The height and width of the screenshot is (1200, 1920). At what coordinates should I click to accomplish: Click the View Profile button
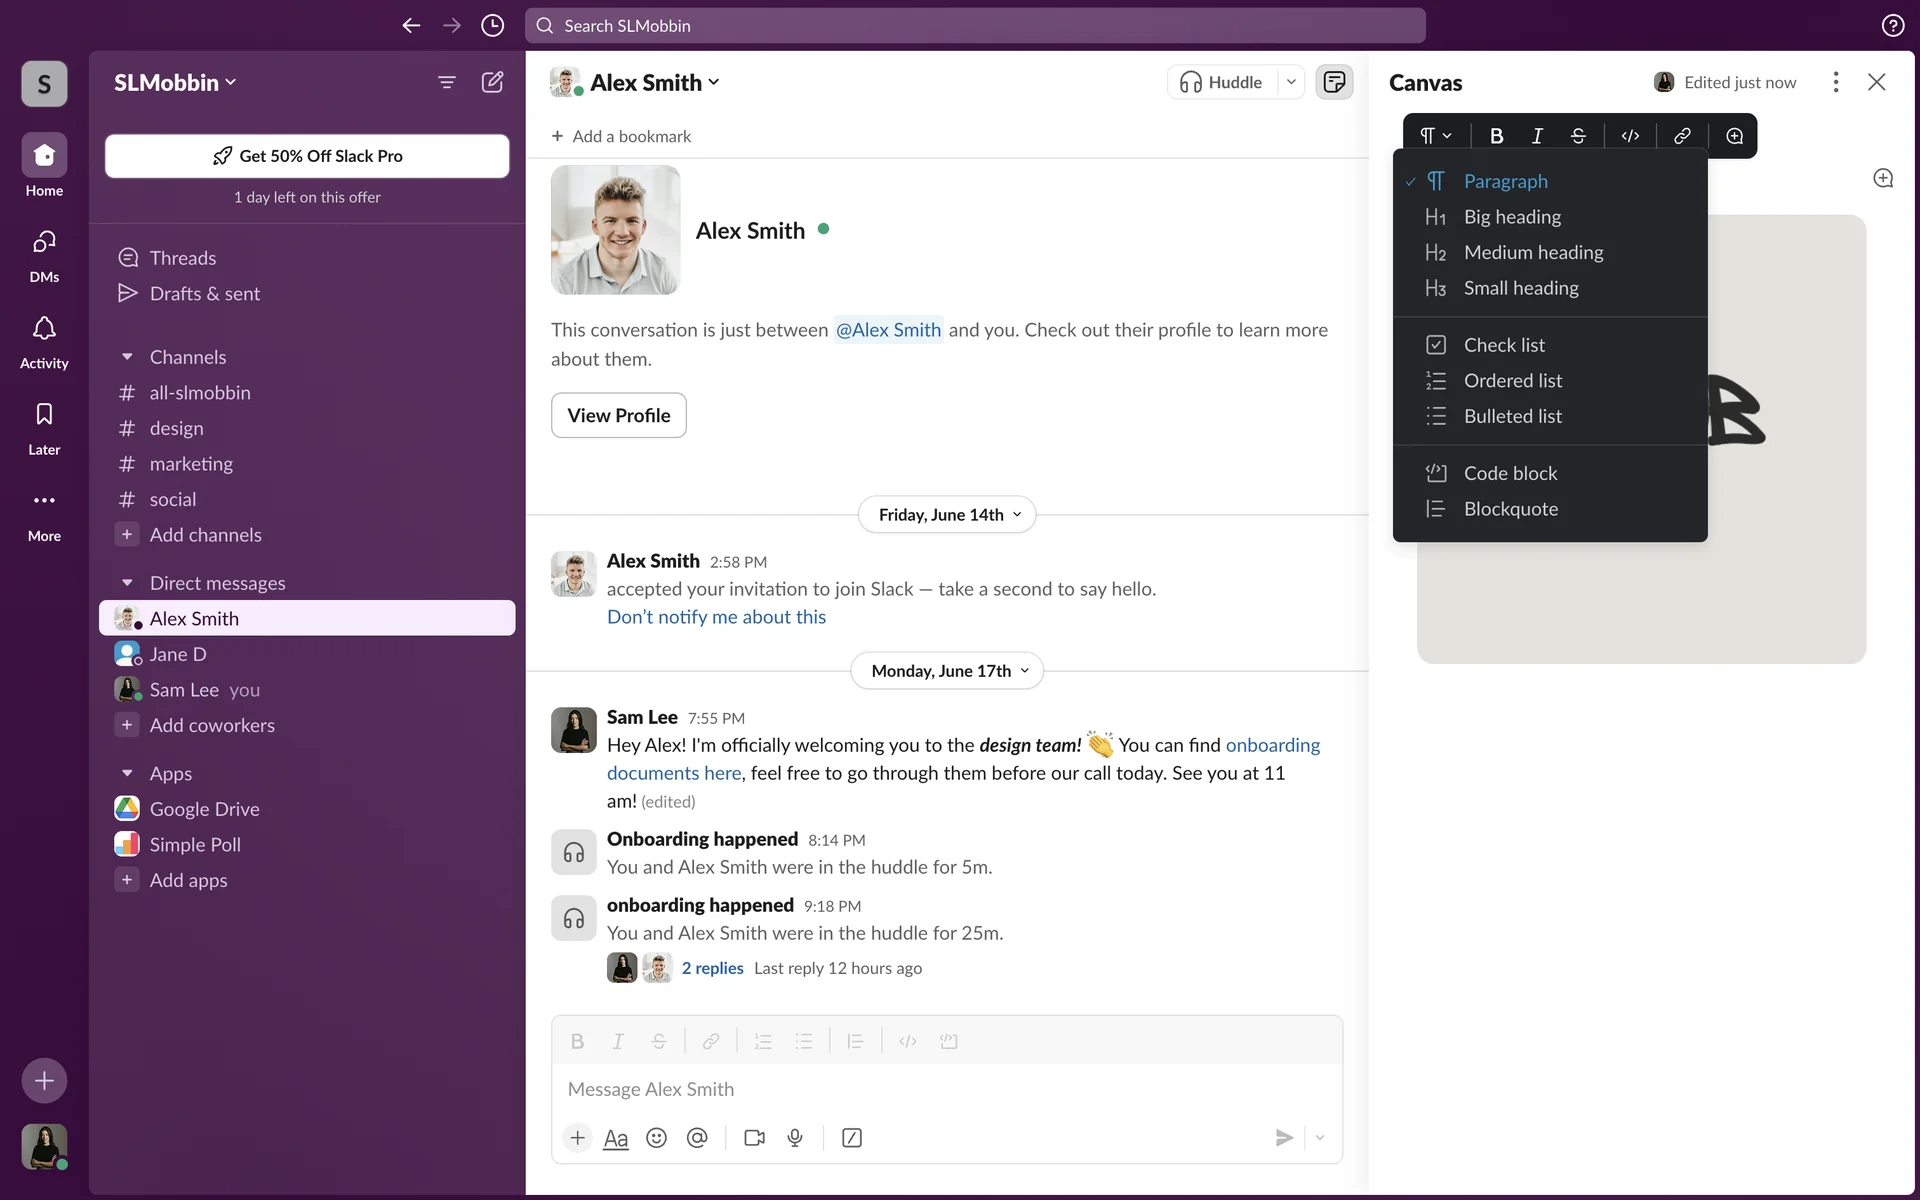[x=618, y=415]
